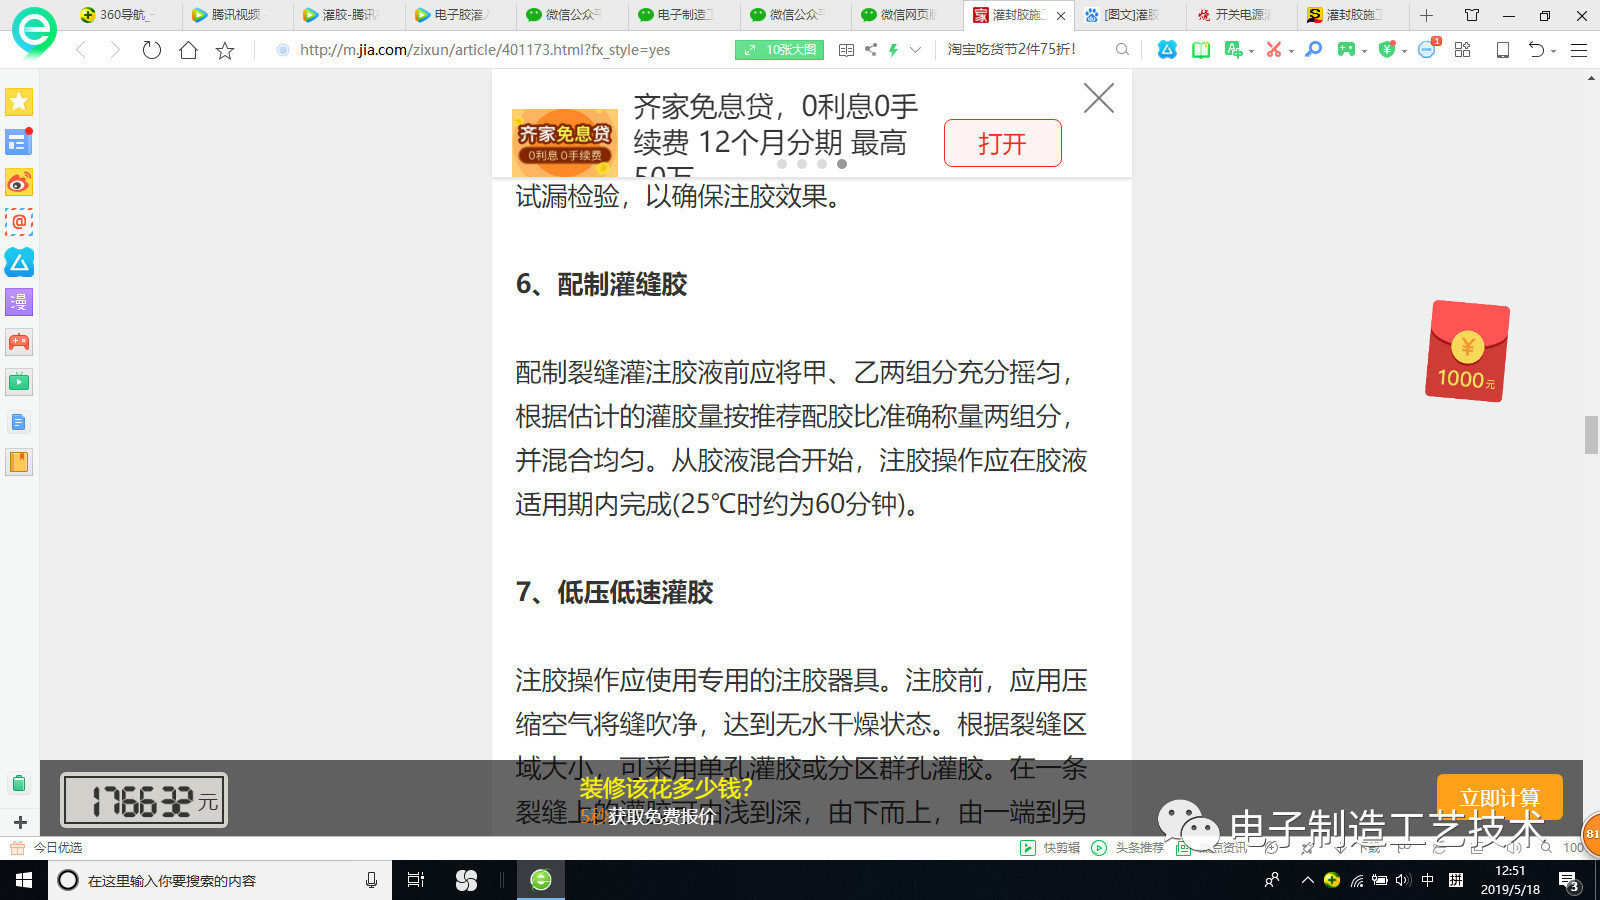This screenshot has width=1600, height=900.
Task: Open the mail @ sidebar icon
Action: 19,222
